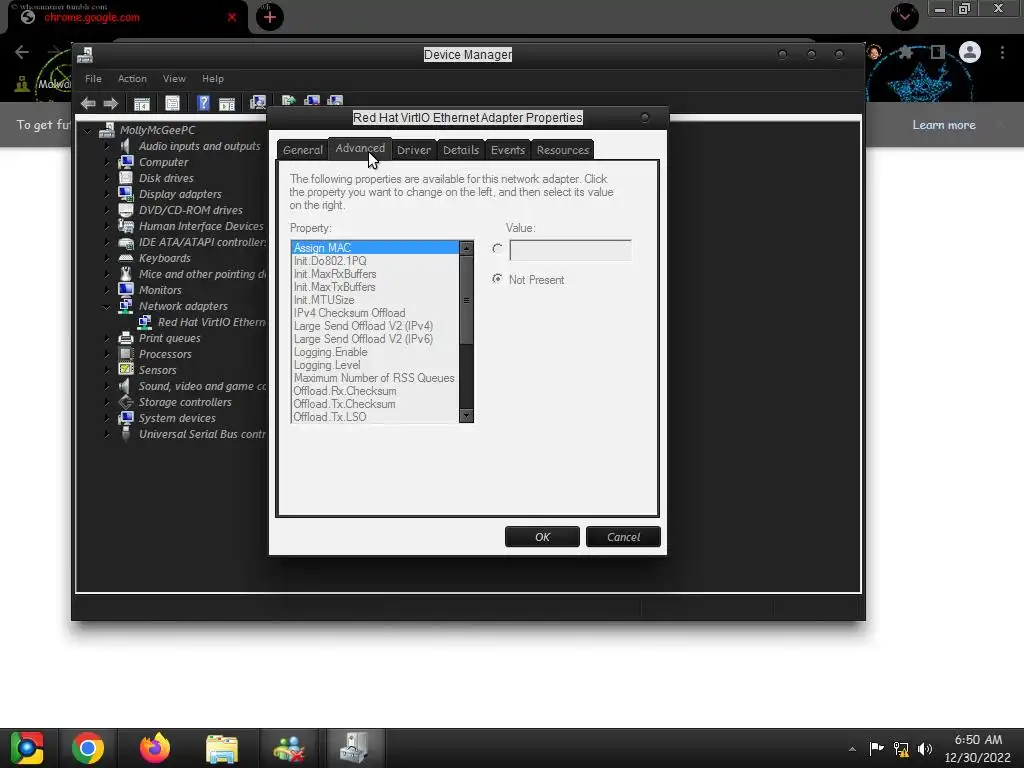Viewport: 1024px width, 768px height.
Task: Expand Human Interface Devices category
Action: pyautogui.click(x=107, y=226)
